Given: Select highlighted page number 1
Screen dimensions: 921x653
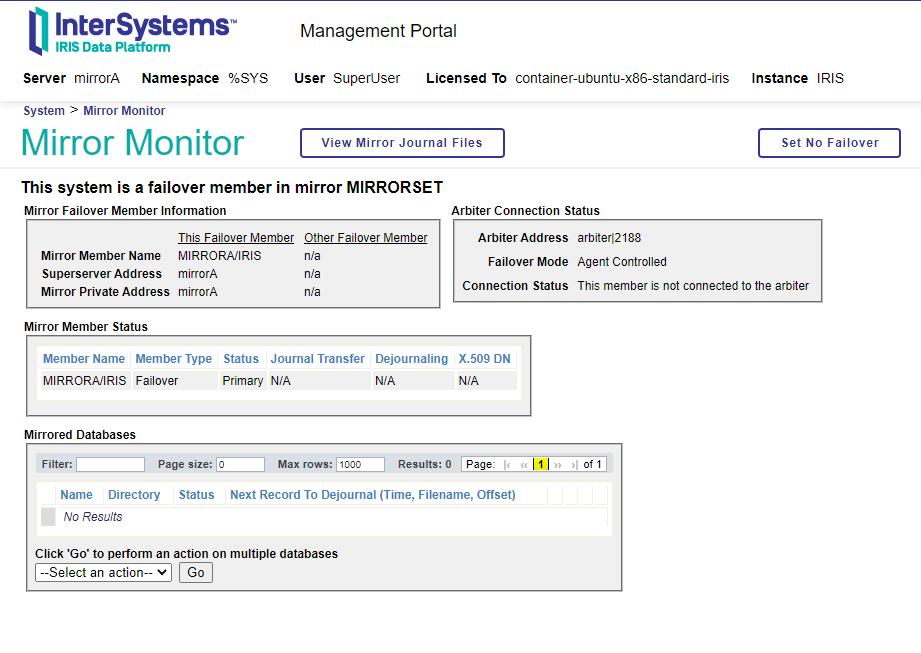Looking at the screenshot, I should (540, 465).
